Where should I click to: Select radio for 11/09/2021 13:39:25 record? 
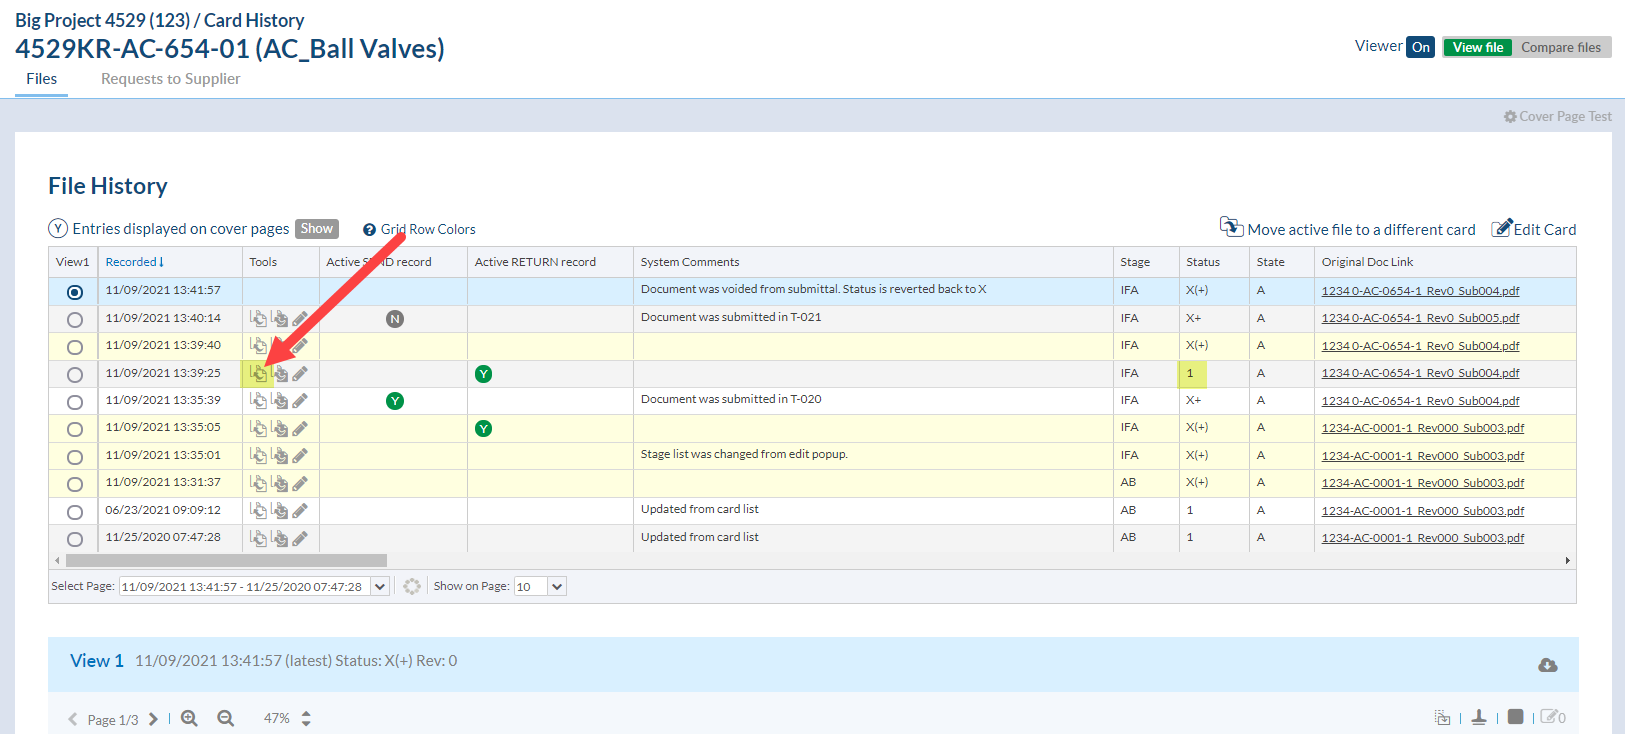pos(75,375)
